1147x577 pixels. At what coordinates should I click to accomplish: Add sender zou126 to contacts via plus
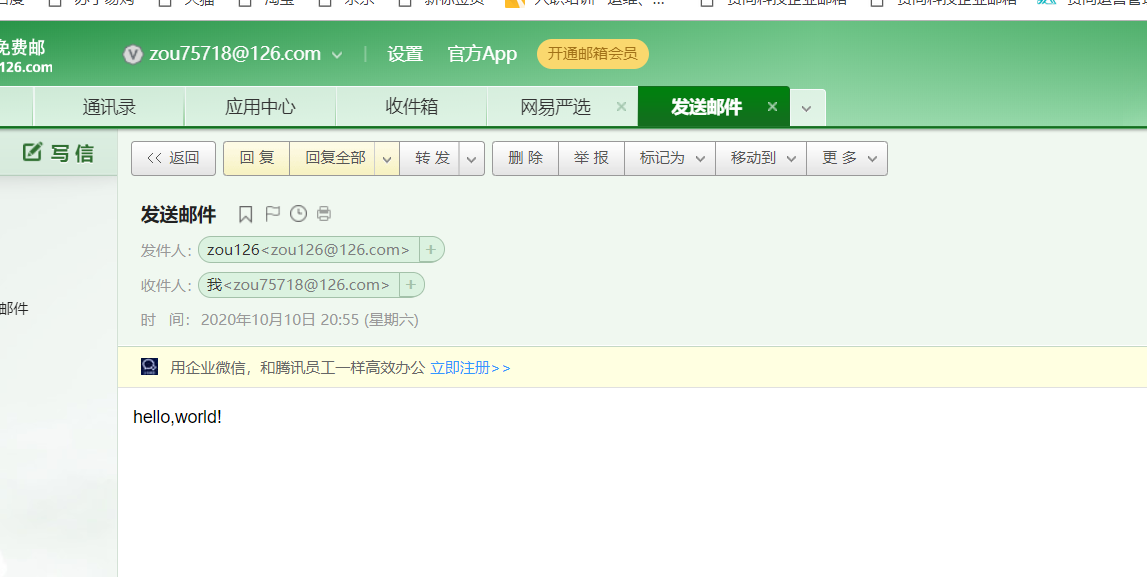(431, 249)
